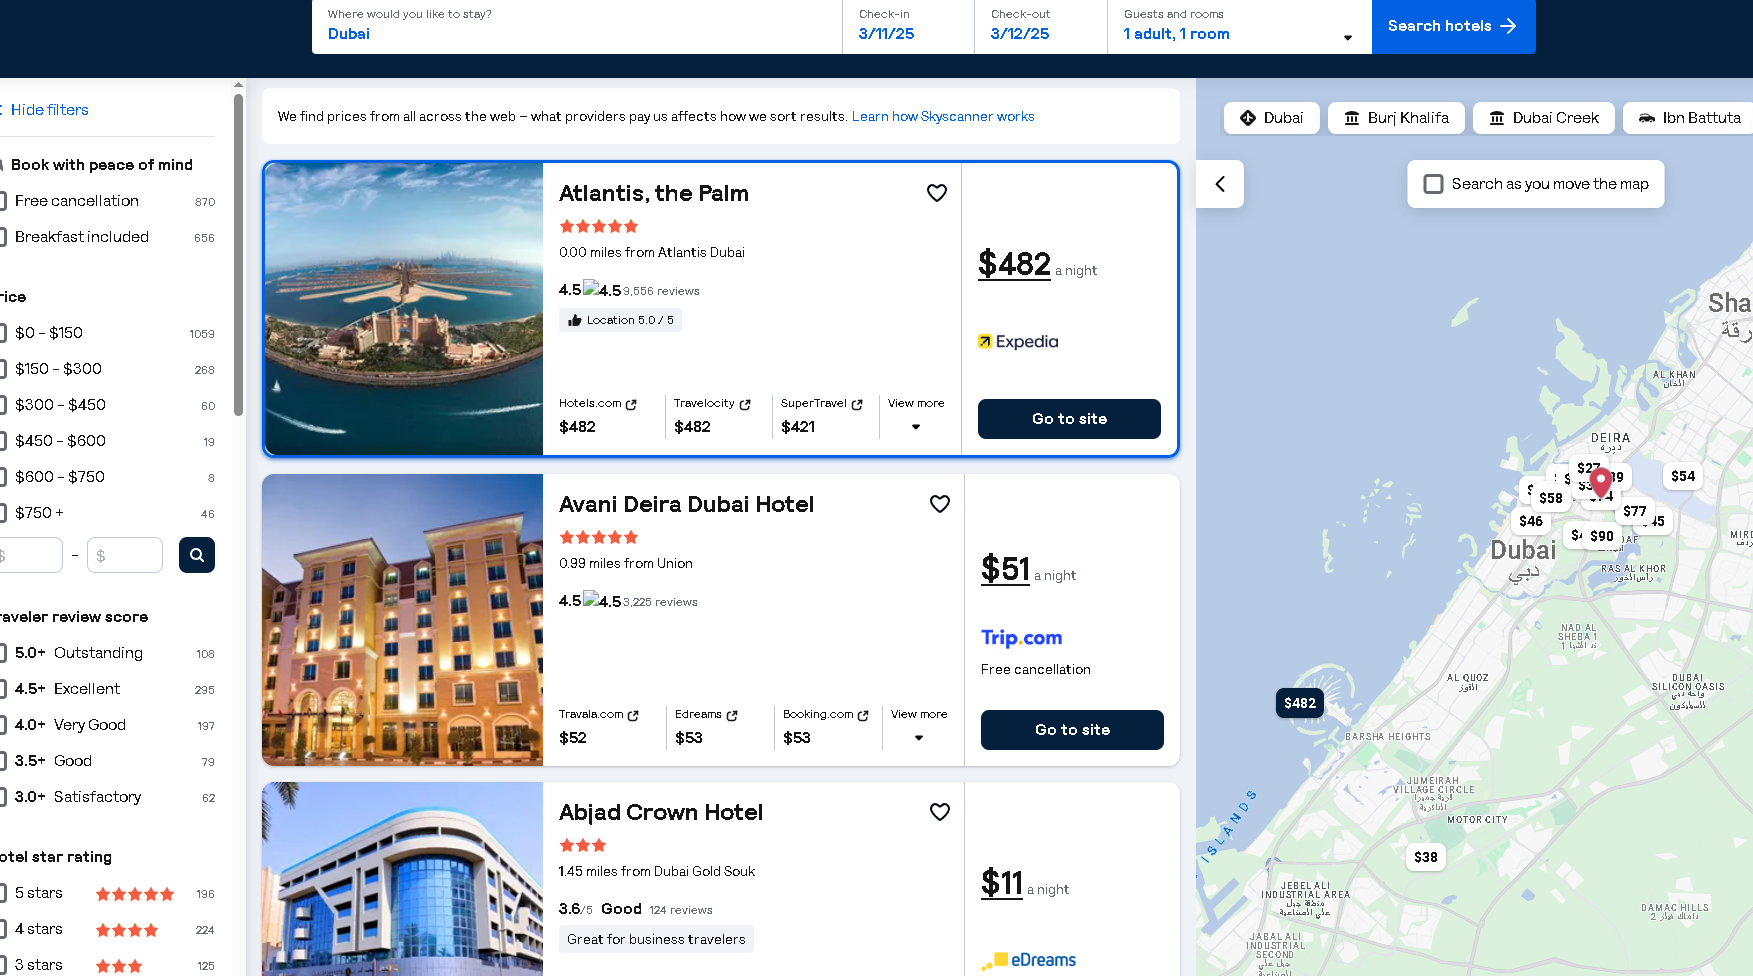Click the Check-in date field
1753x976 pixels.
point(907,27)
